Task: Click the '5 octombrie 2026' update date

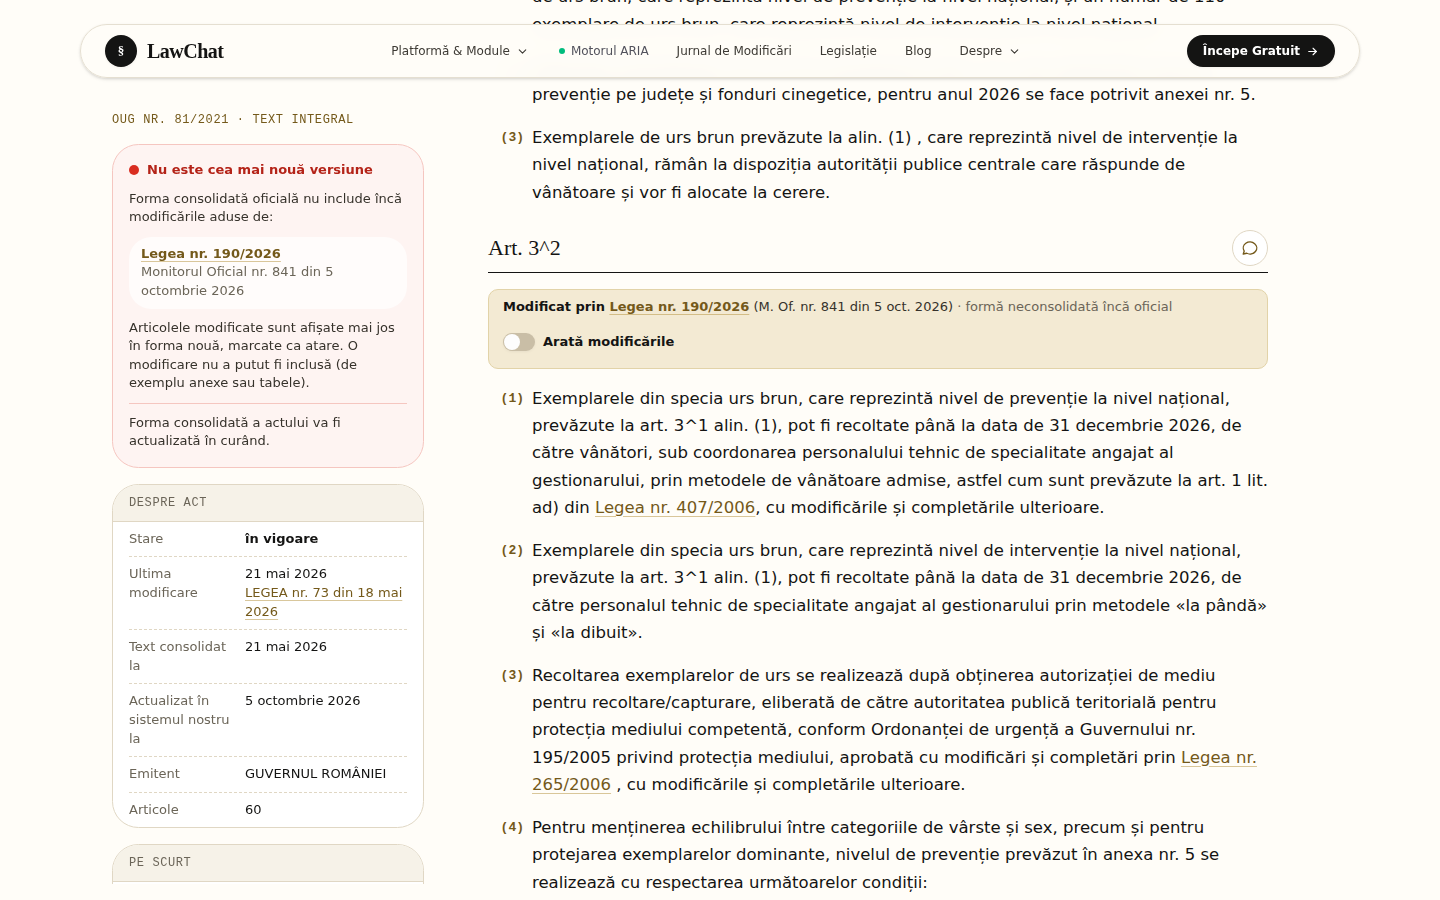Action: tap(303, 701)
